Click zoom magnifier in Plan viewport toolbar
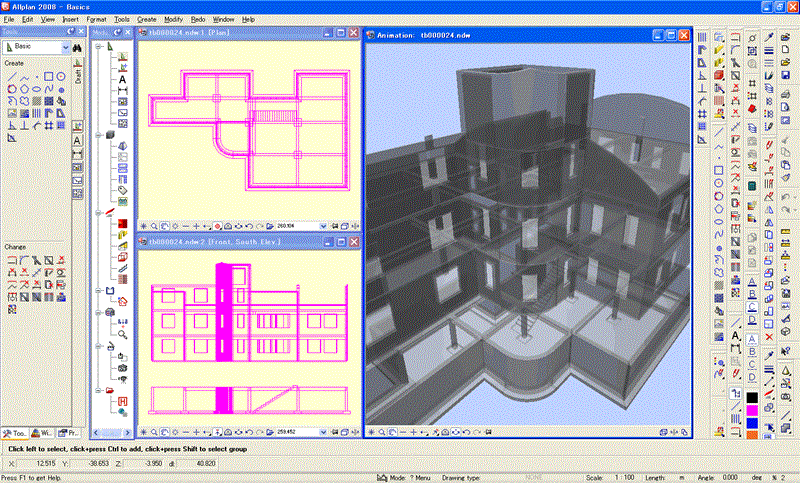Screen dimensions: 800x483 coord(154,226)
